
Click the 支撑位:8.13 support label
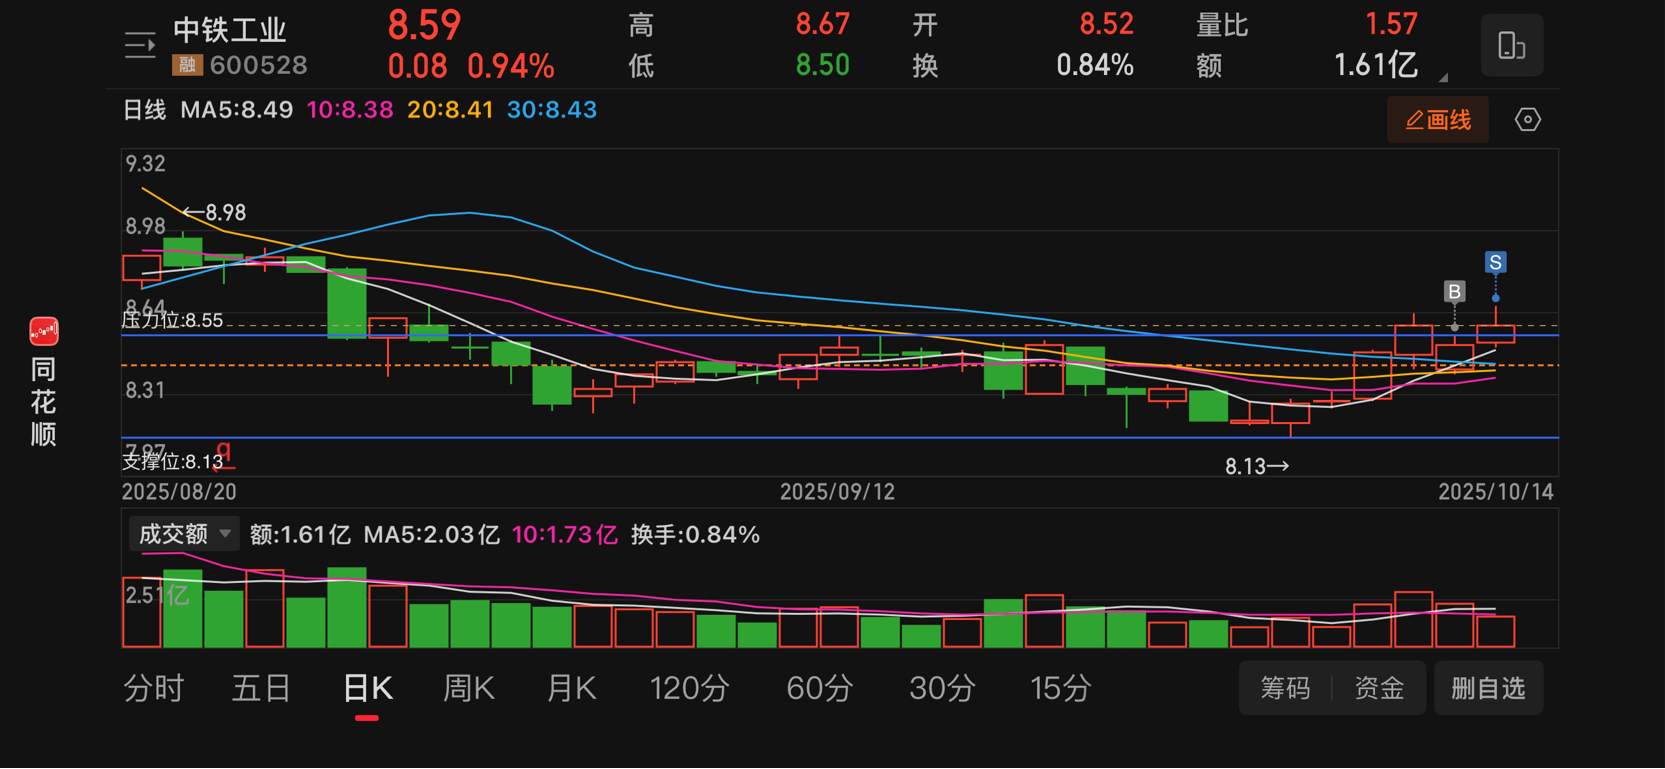pyautogui.click(x=172, y=461)
